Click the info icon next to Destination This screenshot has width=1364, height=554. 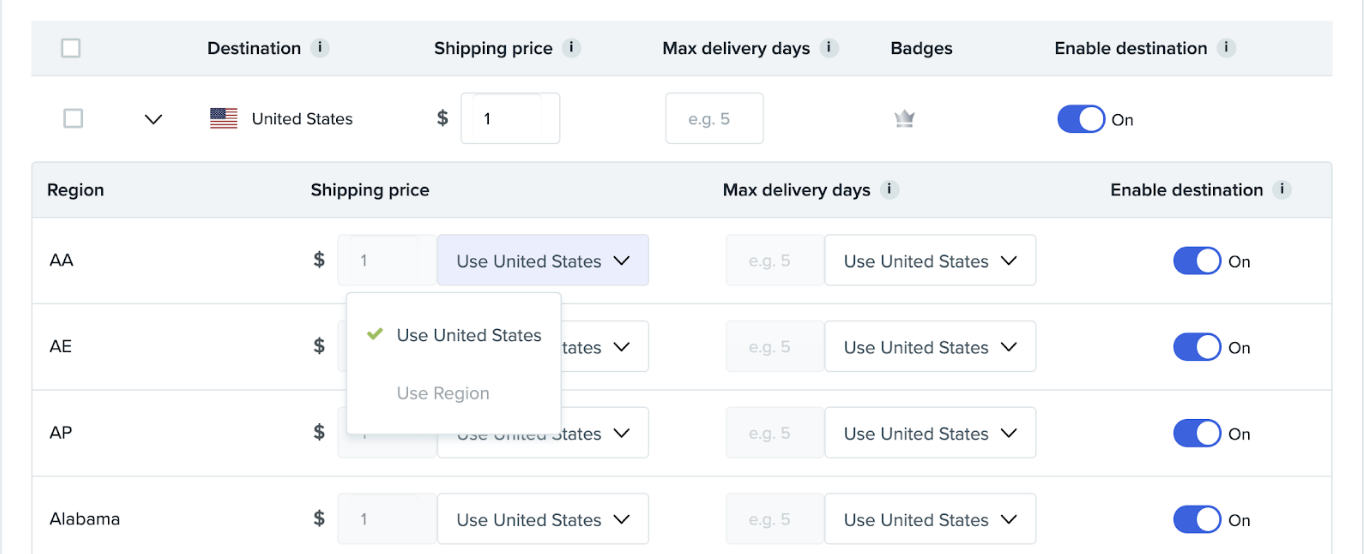(x=320, y=48)
